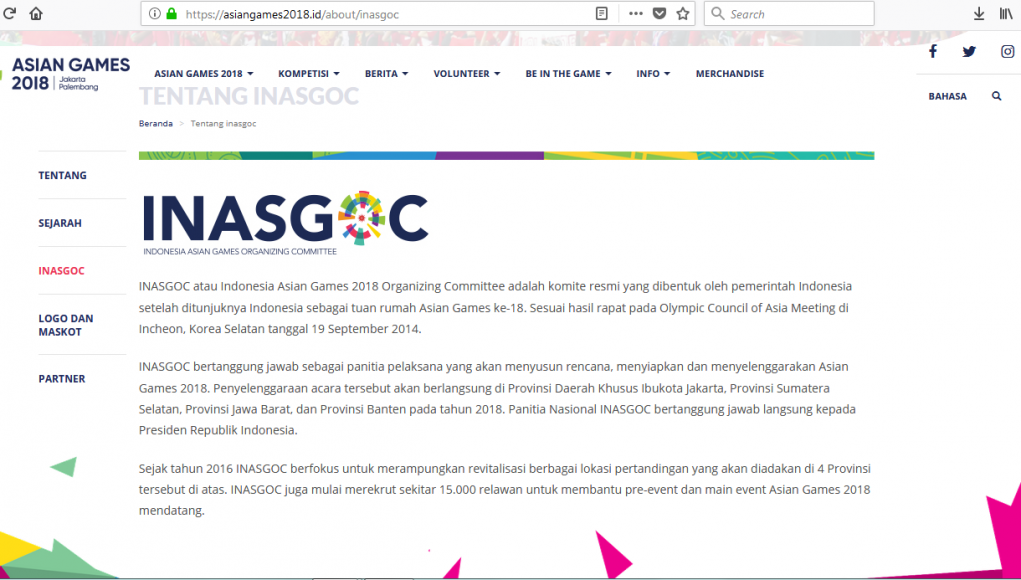Viewport: 1021px width, 580px height.
Task: Click the browser reload button
Action: pos(10,14)
